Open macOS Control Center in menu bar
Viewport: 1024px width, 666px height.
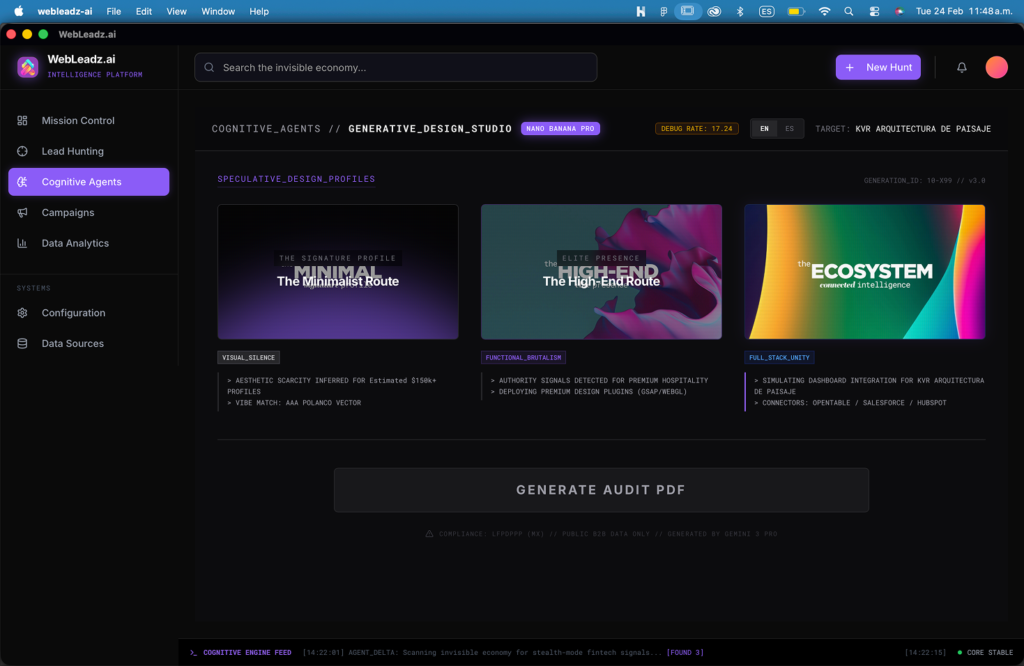874,11
